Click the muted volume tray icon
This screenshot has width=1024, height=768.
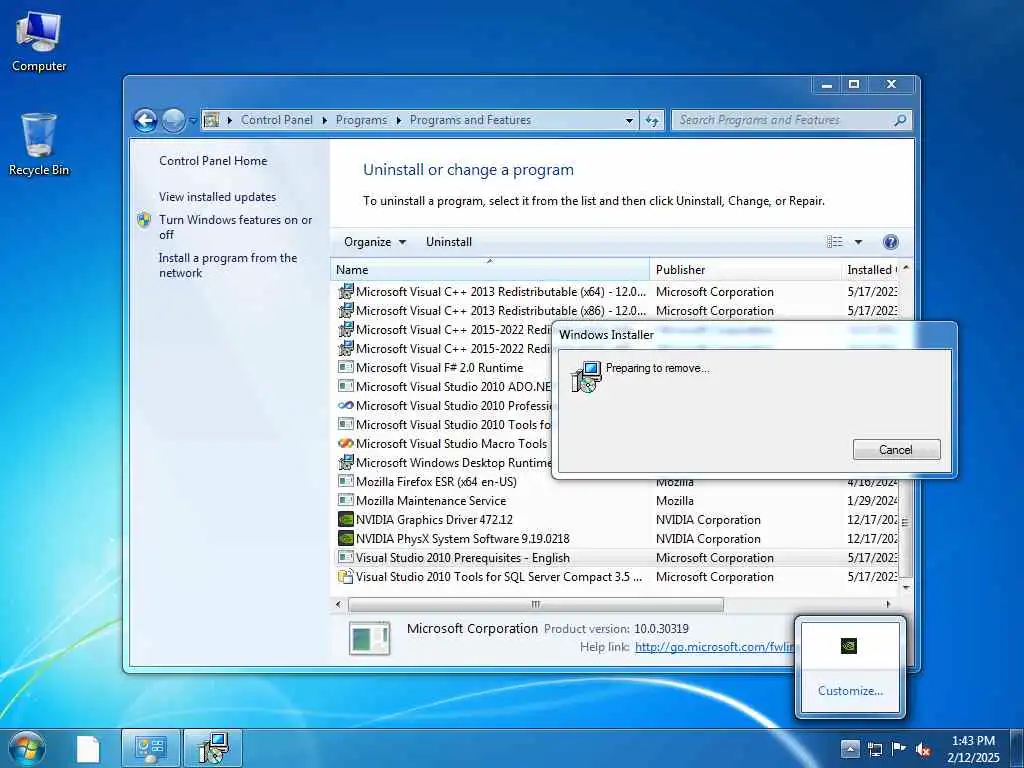point(923,750)
